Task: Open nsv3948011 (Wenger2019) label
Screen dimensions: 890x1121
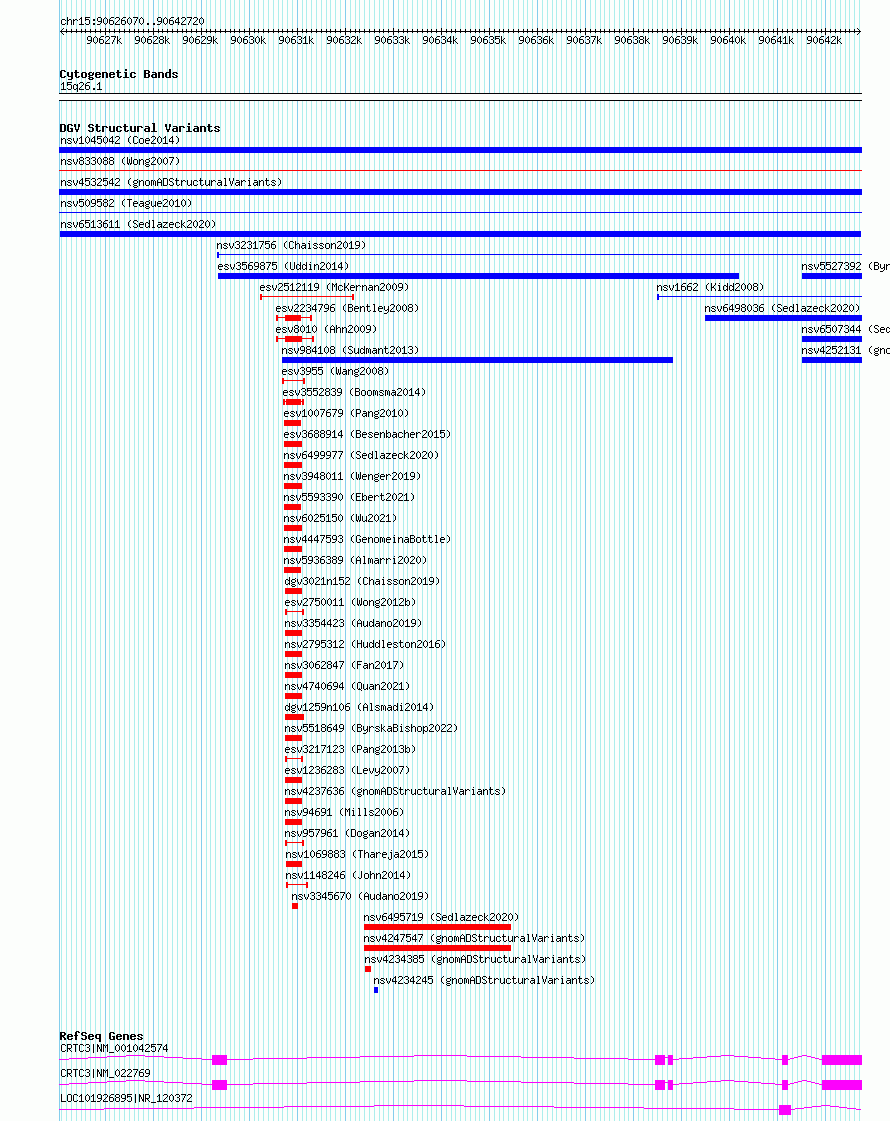Action: click(352, 476)
